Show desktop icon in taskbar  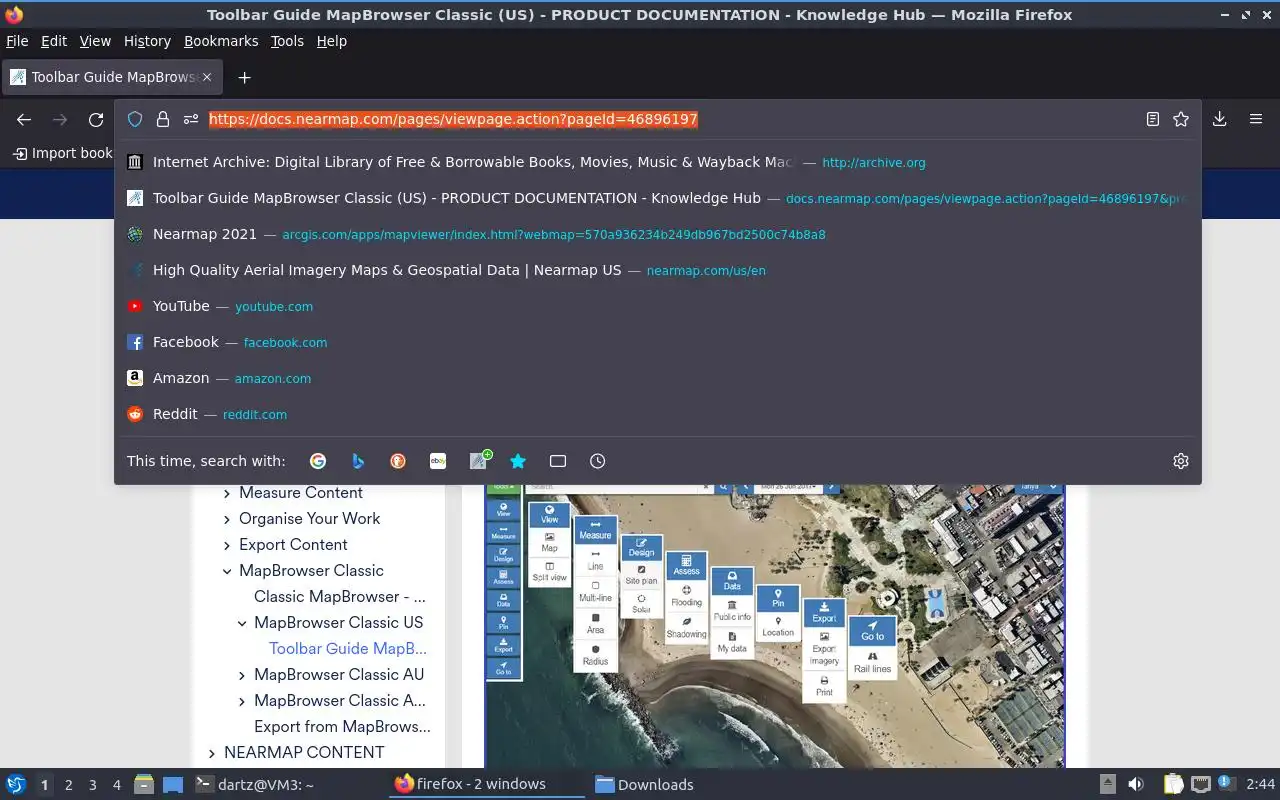(173, 784)
